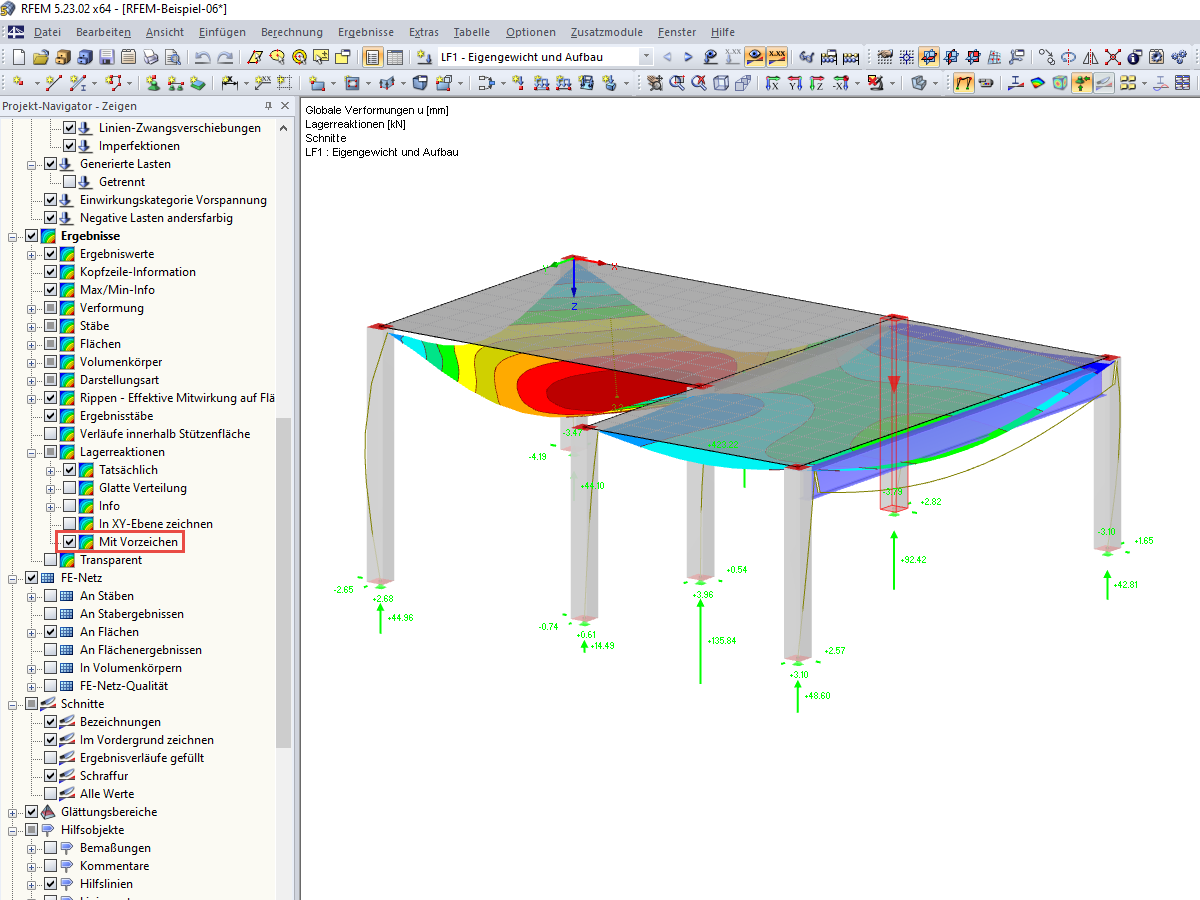Screen dimensions: 1200x900
Task: Check Verläufe innerhalb Stützenfläche checkbox
Action: [51, 434]
